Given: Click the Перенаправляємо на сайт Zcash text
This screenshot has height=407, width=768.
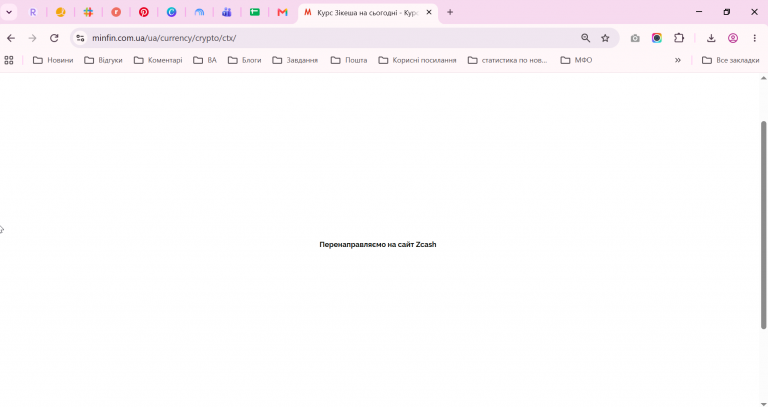Looking at the screenshot, I should [378, 244].
